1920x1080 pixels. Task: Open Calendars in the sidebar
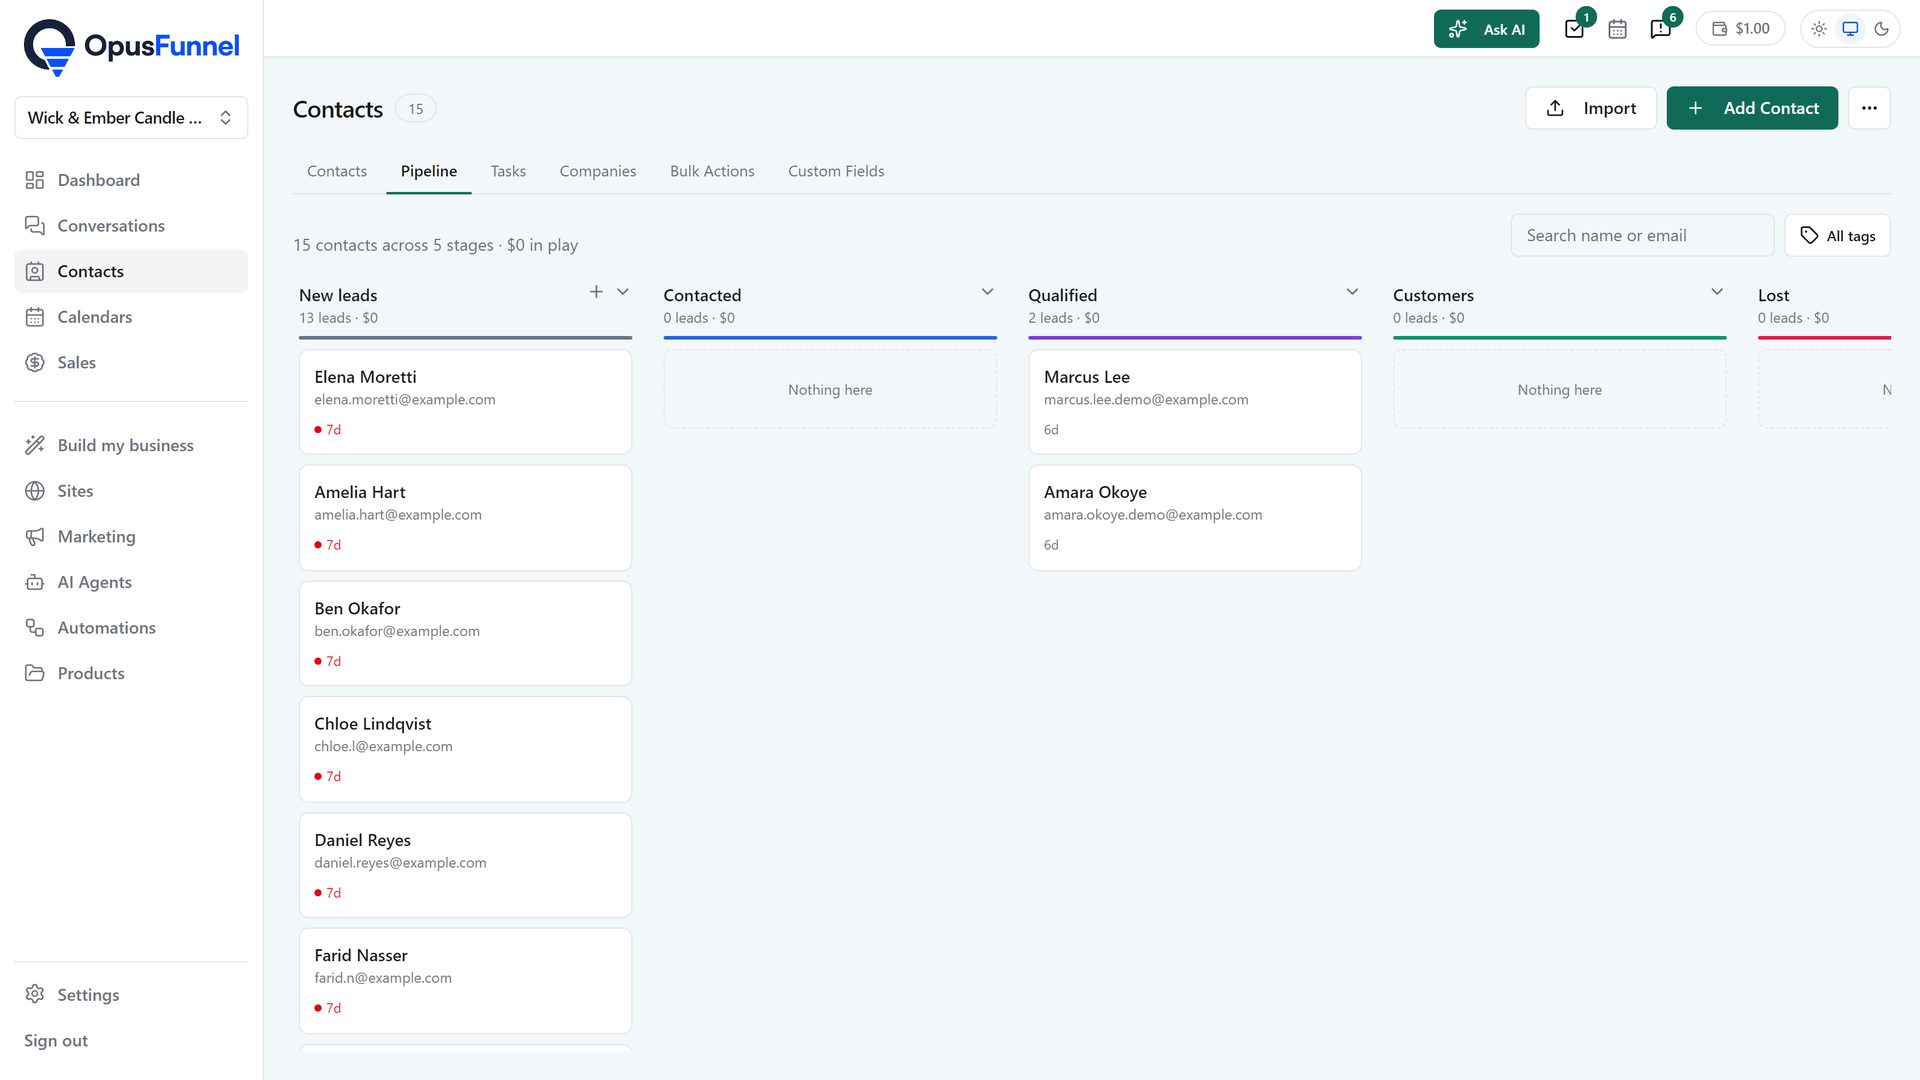pyautogui.click(x=131, y=317)
